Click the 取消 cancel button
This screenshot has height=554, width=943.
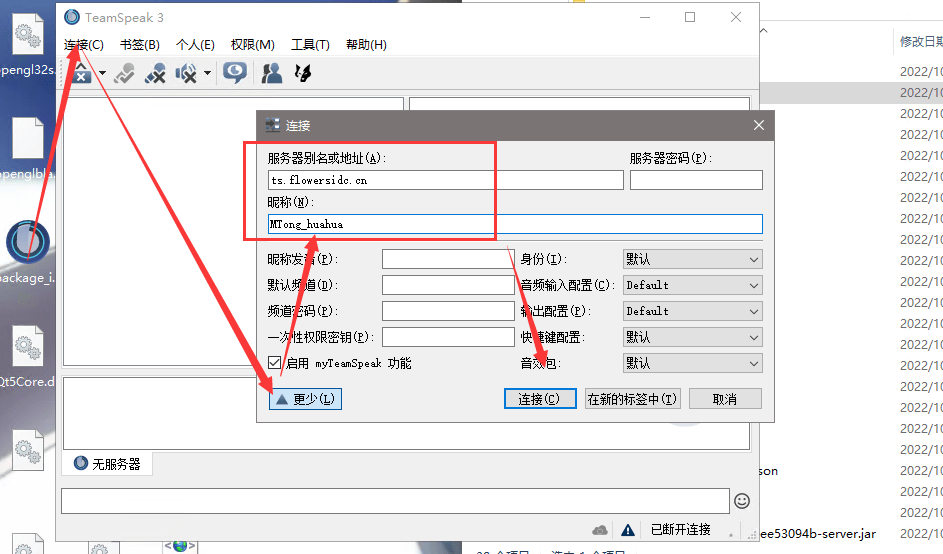pos(725,399)
